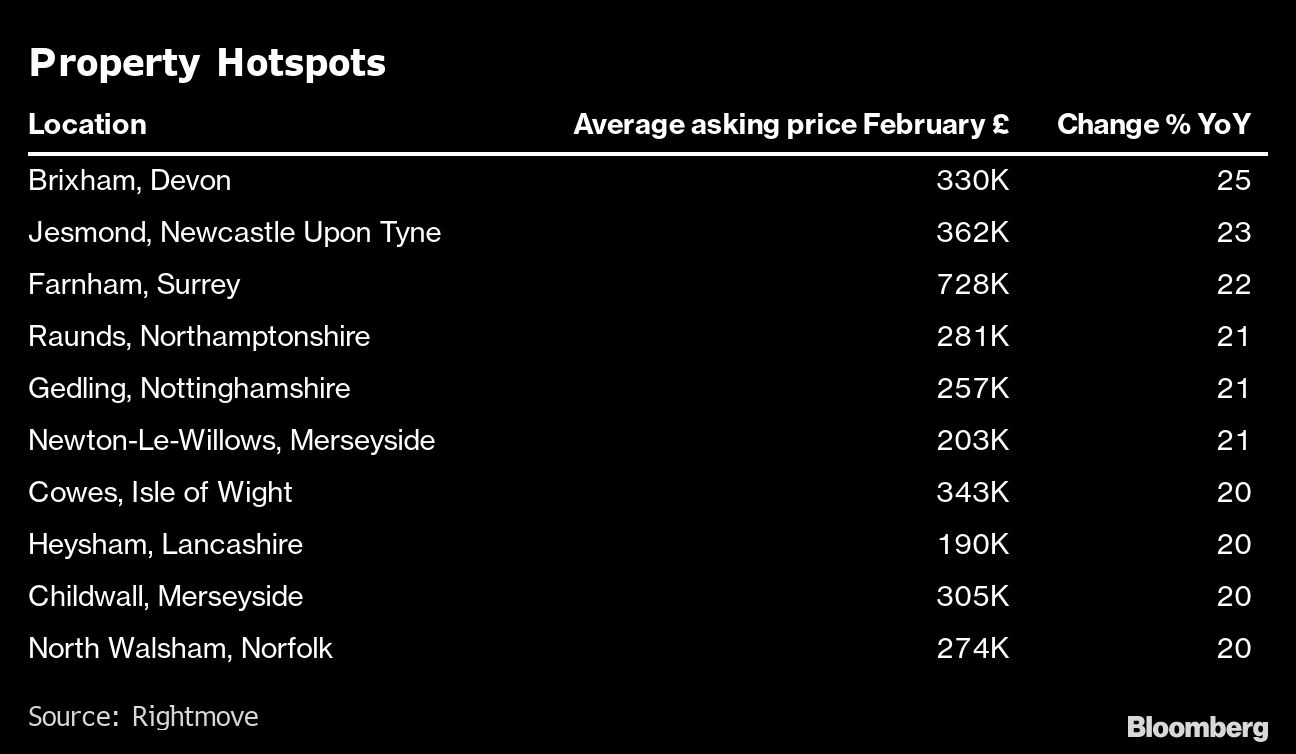
Task: Click North Walsham, Norfolk row label
Action: pos(180,649)
